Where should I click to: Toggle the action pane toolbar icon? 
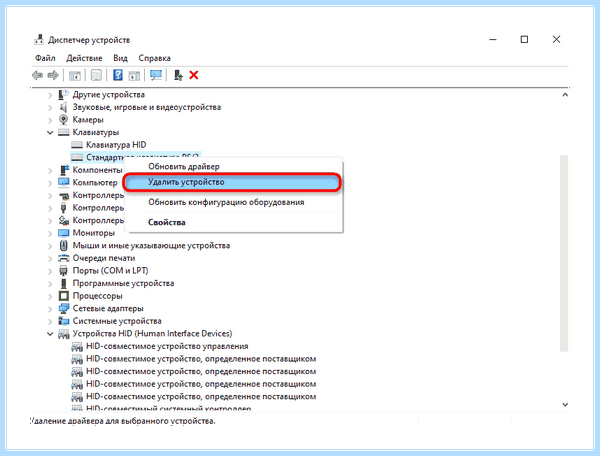click(x=134, y=75)
